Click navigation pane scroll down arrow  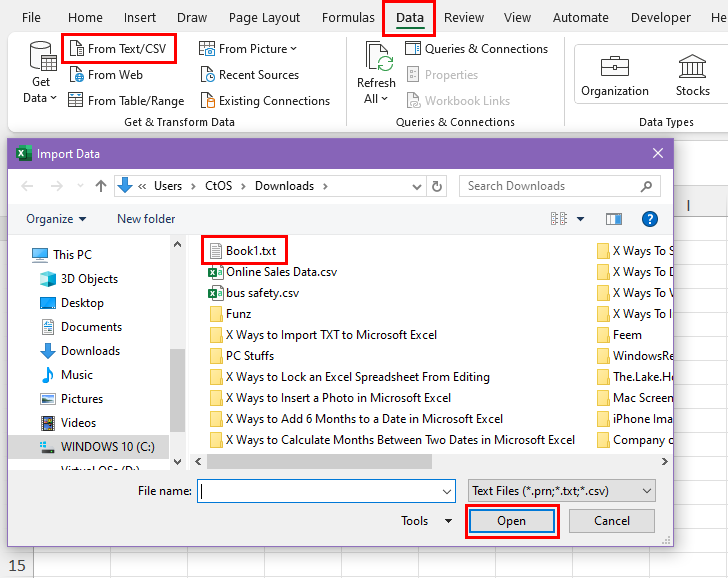[177, 461]
